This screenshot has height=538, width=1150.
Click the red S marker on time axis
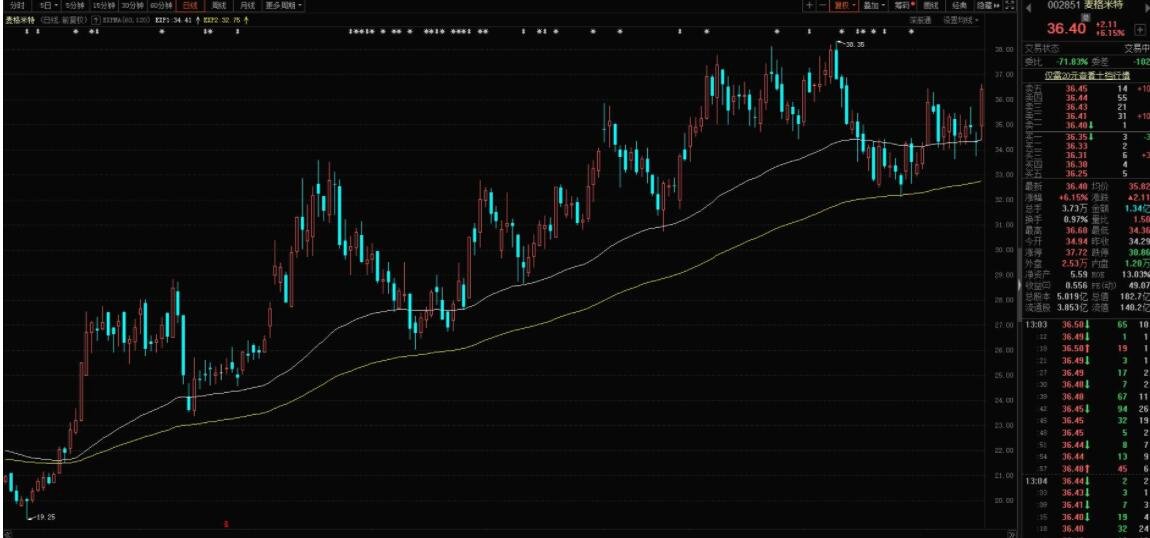point(226,524)
